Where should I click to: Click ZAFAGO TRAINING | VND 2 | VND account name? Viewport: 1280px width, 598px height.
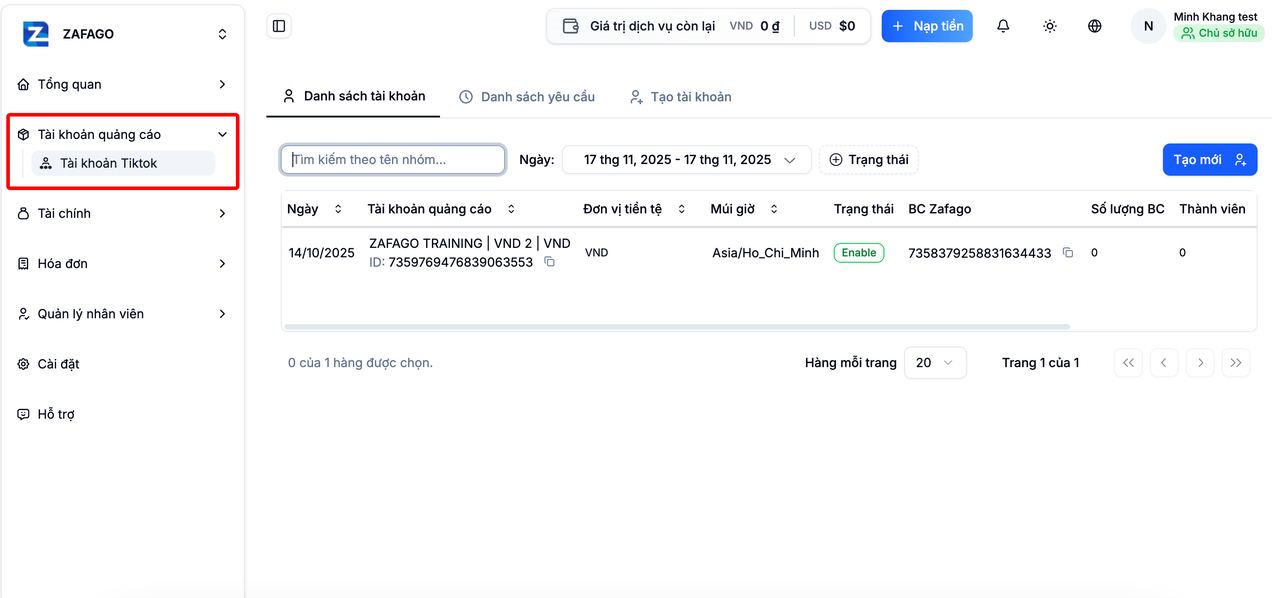pyautogui.click(x=470, y=243)
